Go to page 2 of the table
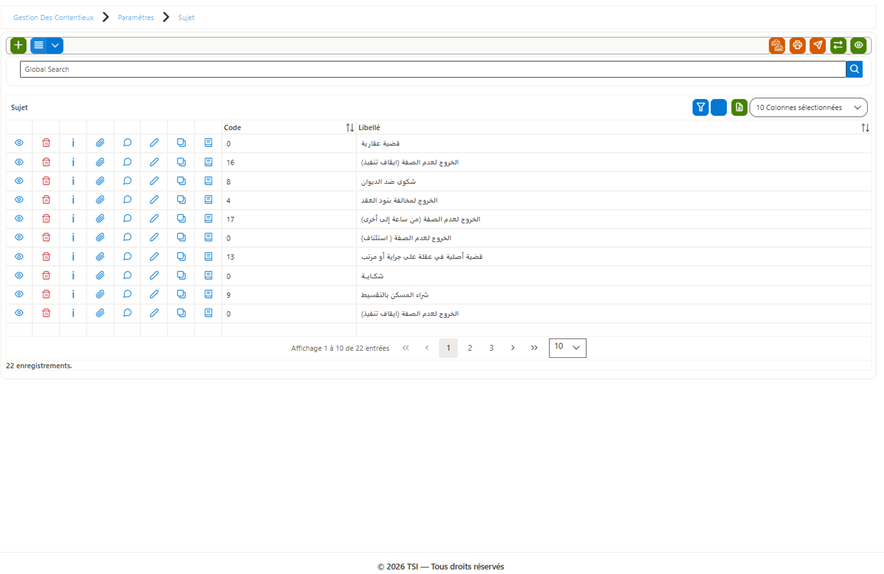The image size is (884, 574). point(470,348)
